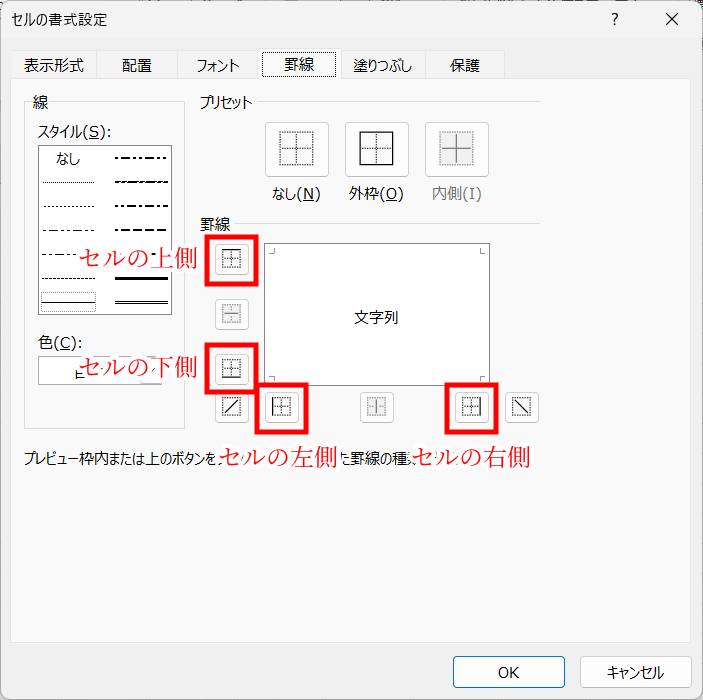Select the thin solid line style

click(x=68, y=302)
